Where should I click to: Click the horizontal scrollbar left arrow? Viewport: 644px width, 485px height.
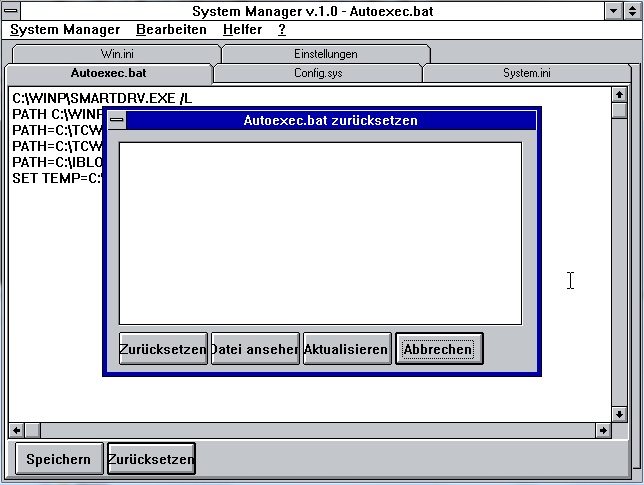tap(17, 430)
